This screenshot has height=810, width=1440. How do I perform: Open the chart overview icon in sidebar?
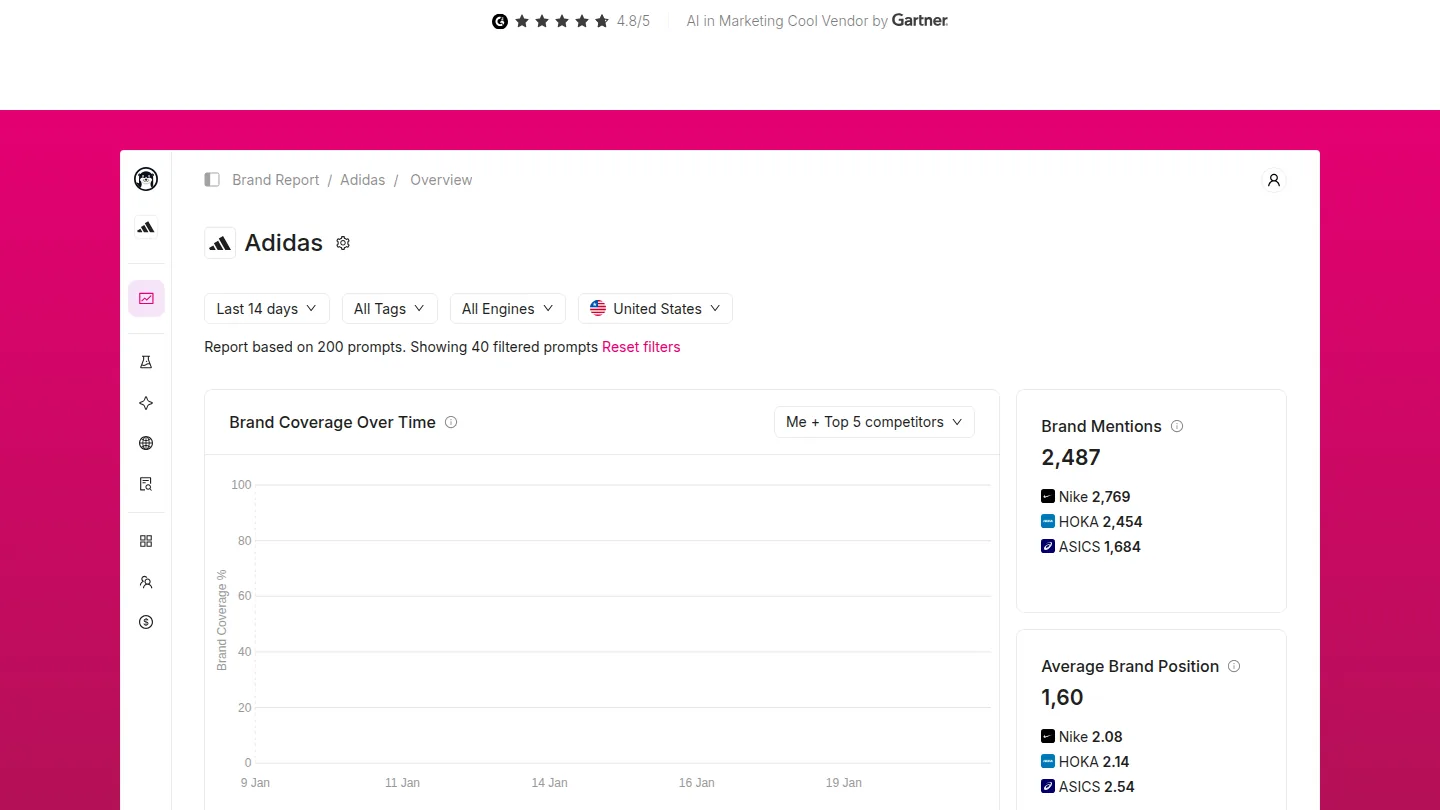tap(146, 298)
